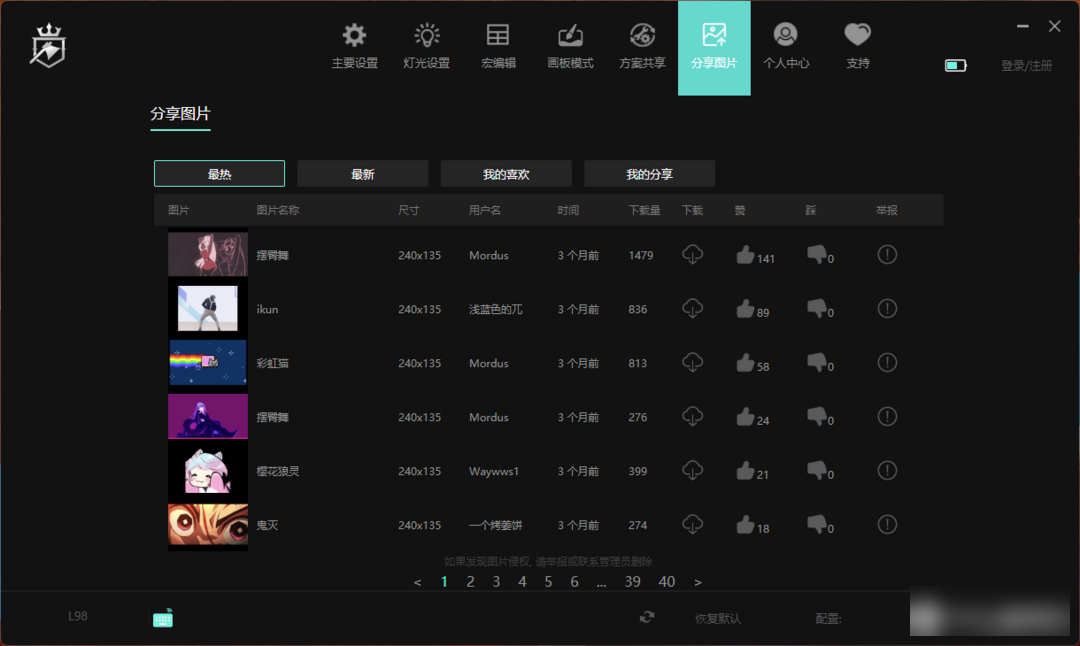The width and height of the screenshot is (1080, 646).
Task: Go to page 2
Action: (x=470, y=582)
